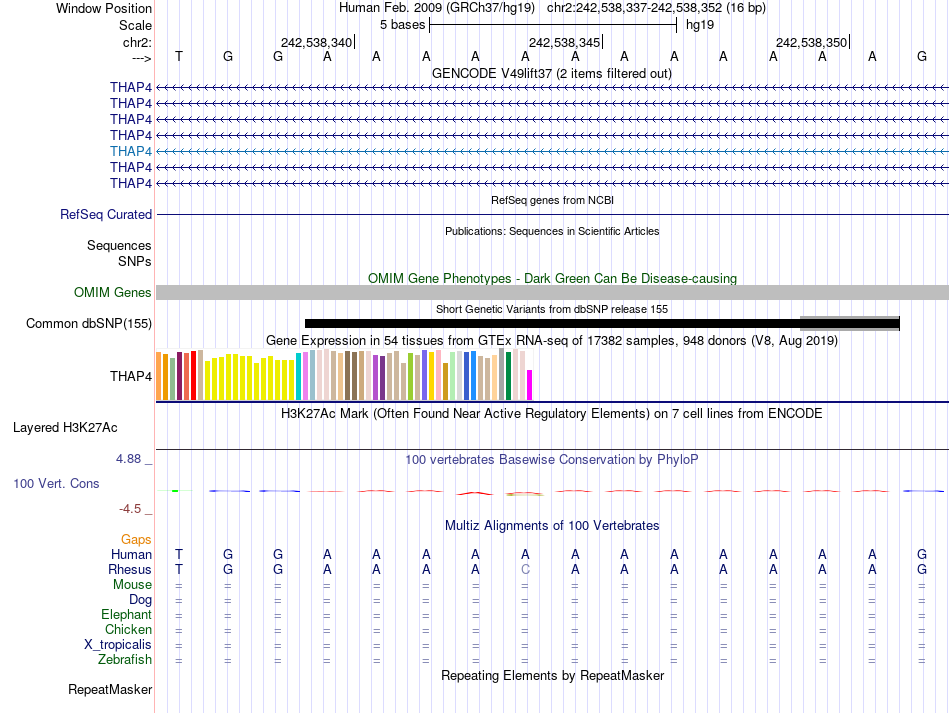
Task: Click the lime-green GTEx tissue bar
Action: click(410, 377)
